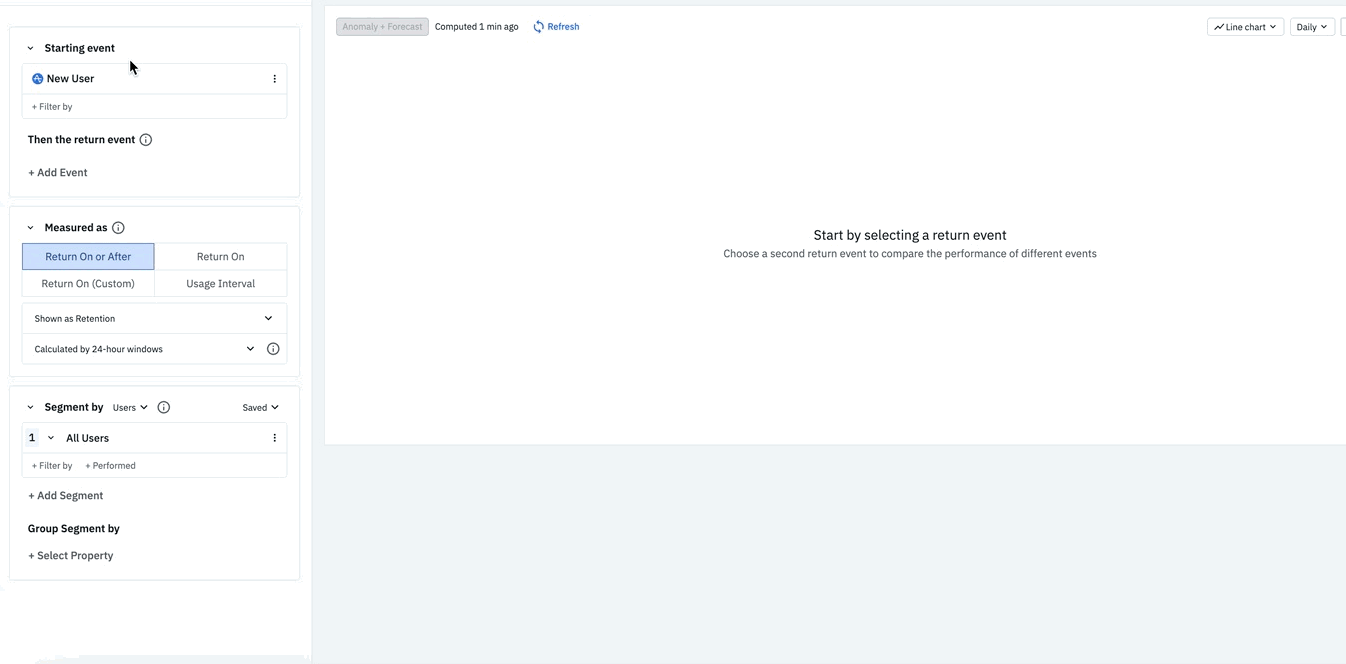
Task: Click the info icon beside 24-hour windows
Action: 273,348
